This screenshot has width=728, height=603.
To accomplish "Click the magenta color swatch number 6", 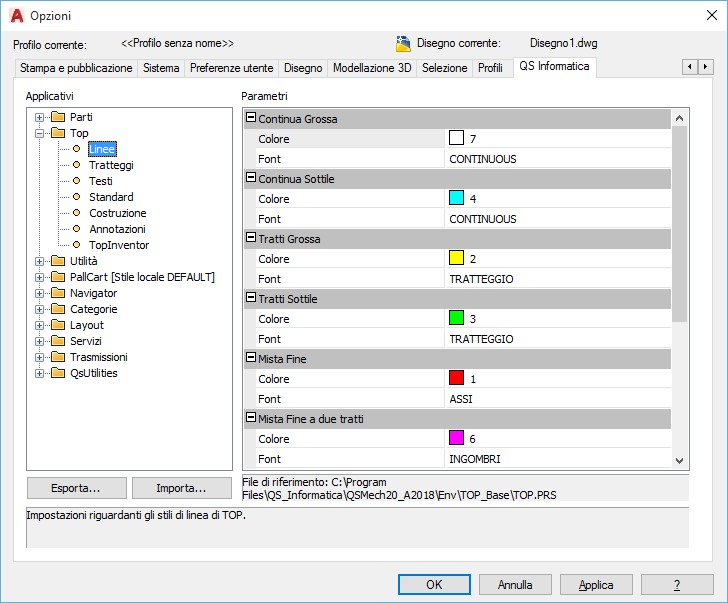I will [x=456, y=438].
